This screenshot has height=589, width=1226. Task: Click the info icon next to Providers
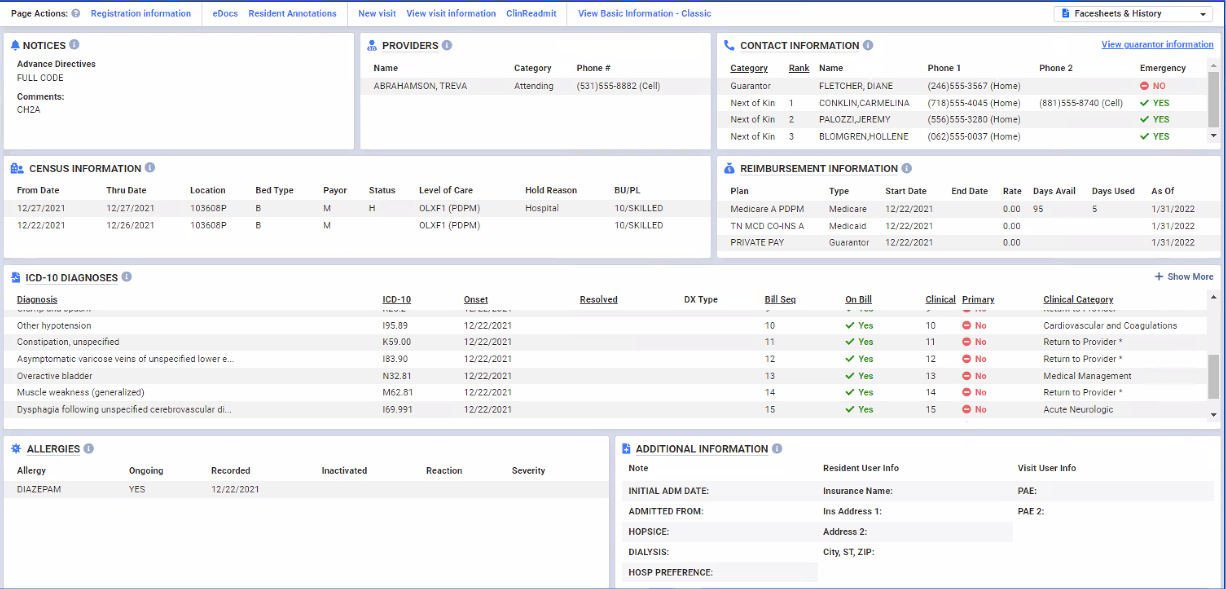coord(447,45)
